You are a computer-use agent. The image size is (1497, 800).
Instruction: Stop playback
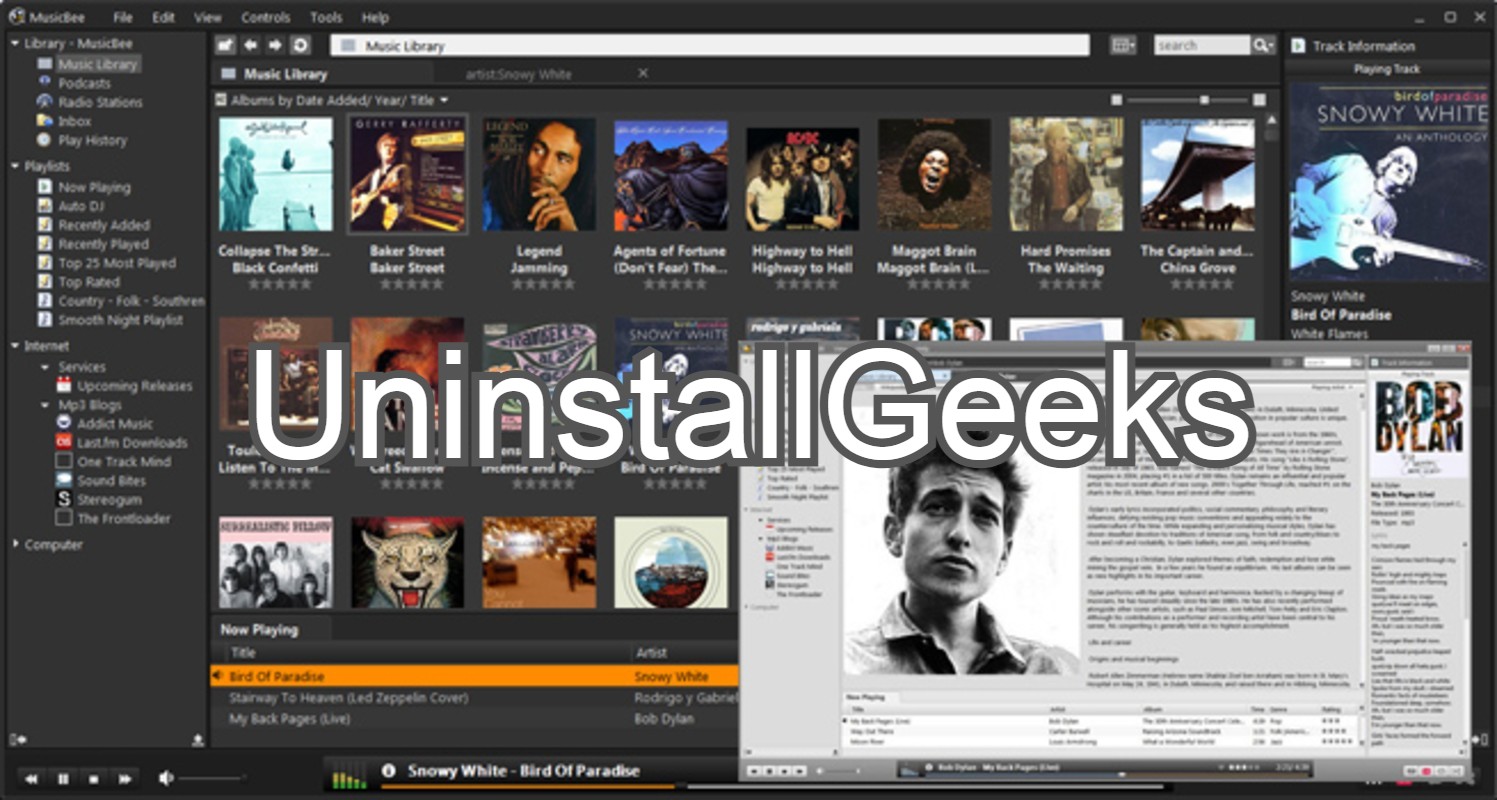point(94,778)
